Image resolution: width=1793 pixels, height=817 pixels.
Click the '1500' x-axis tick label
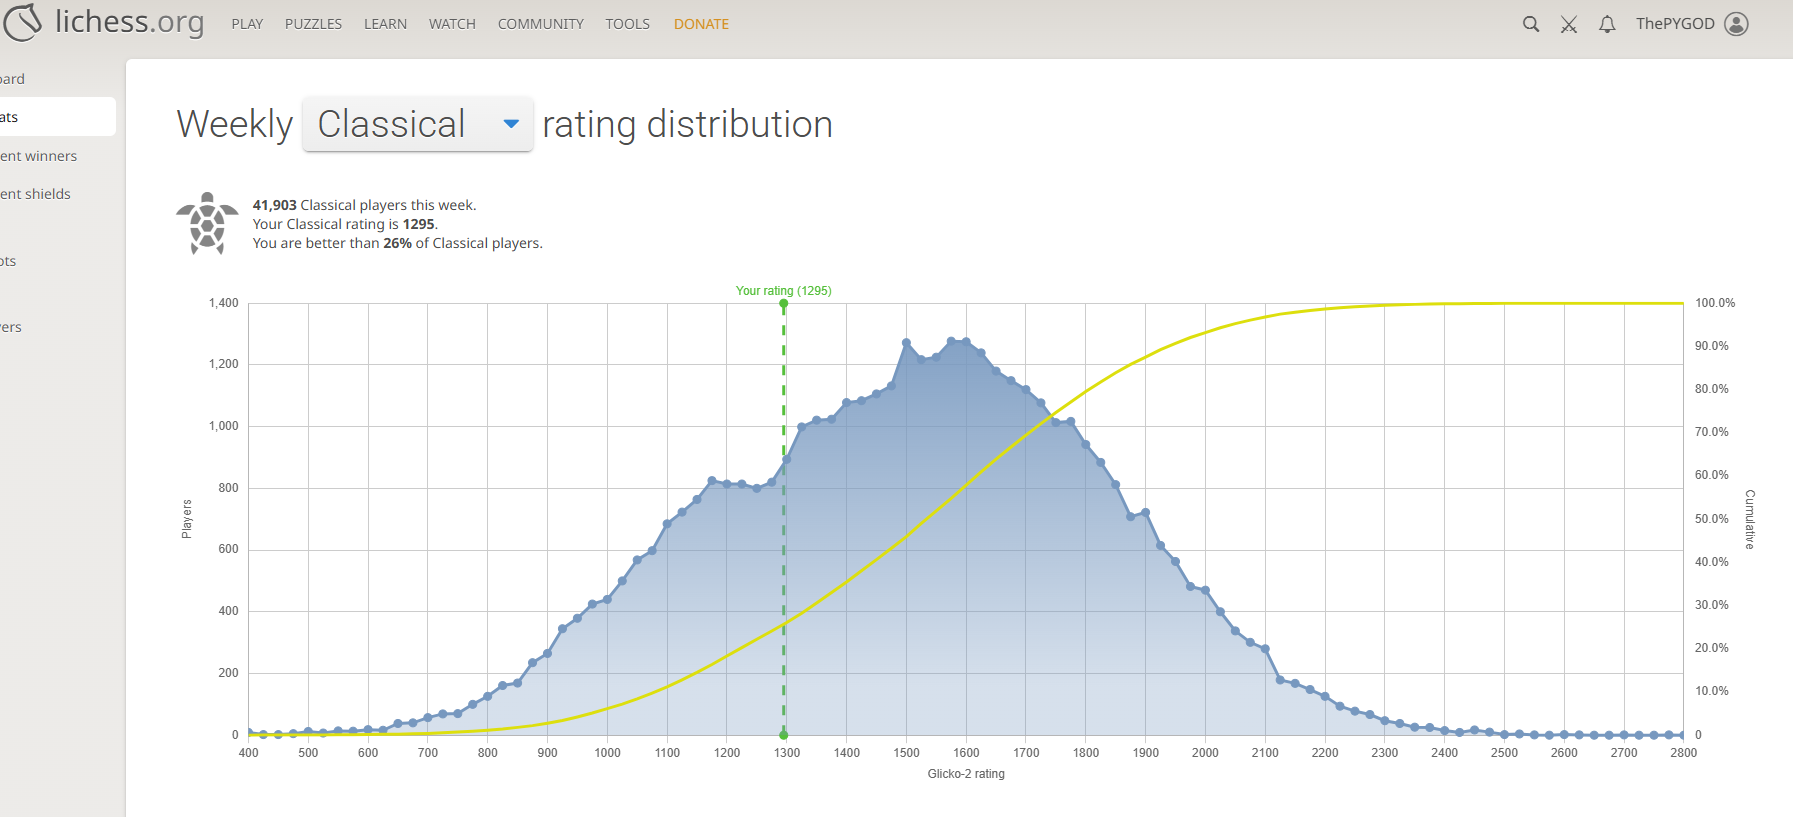point(906,753)
